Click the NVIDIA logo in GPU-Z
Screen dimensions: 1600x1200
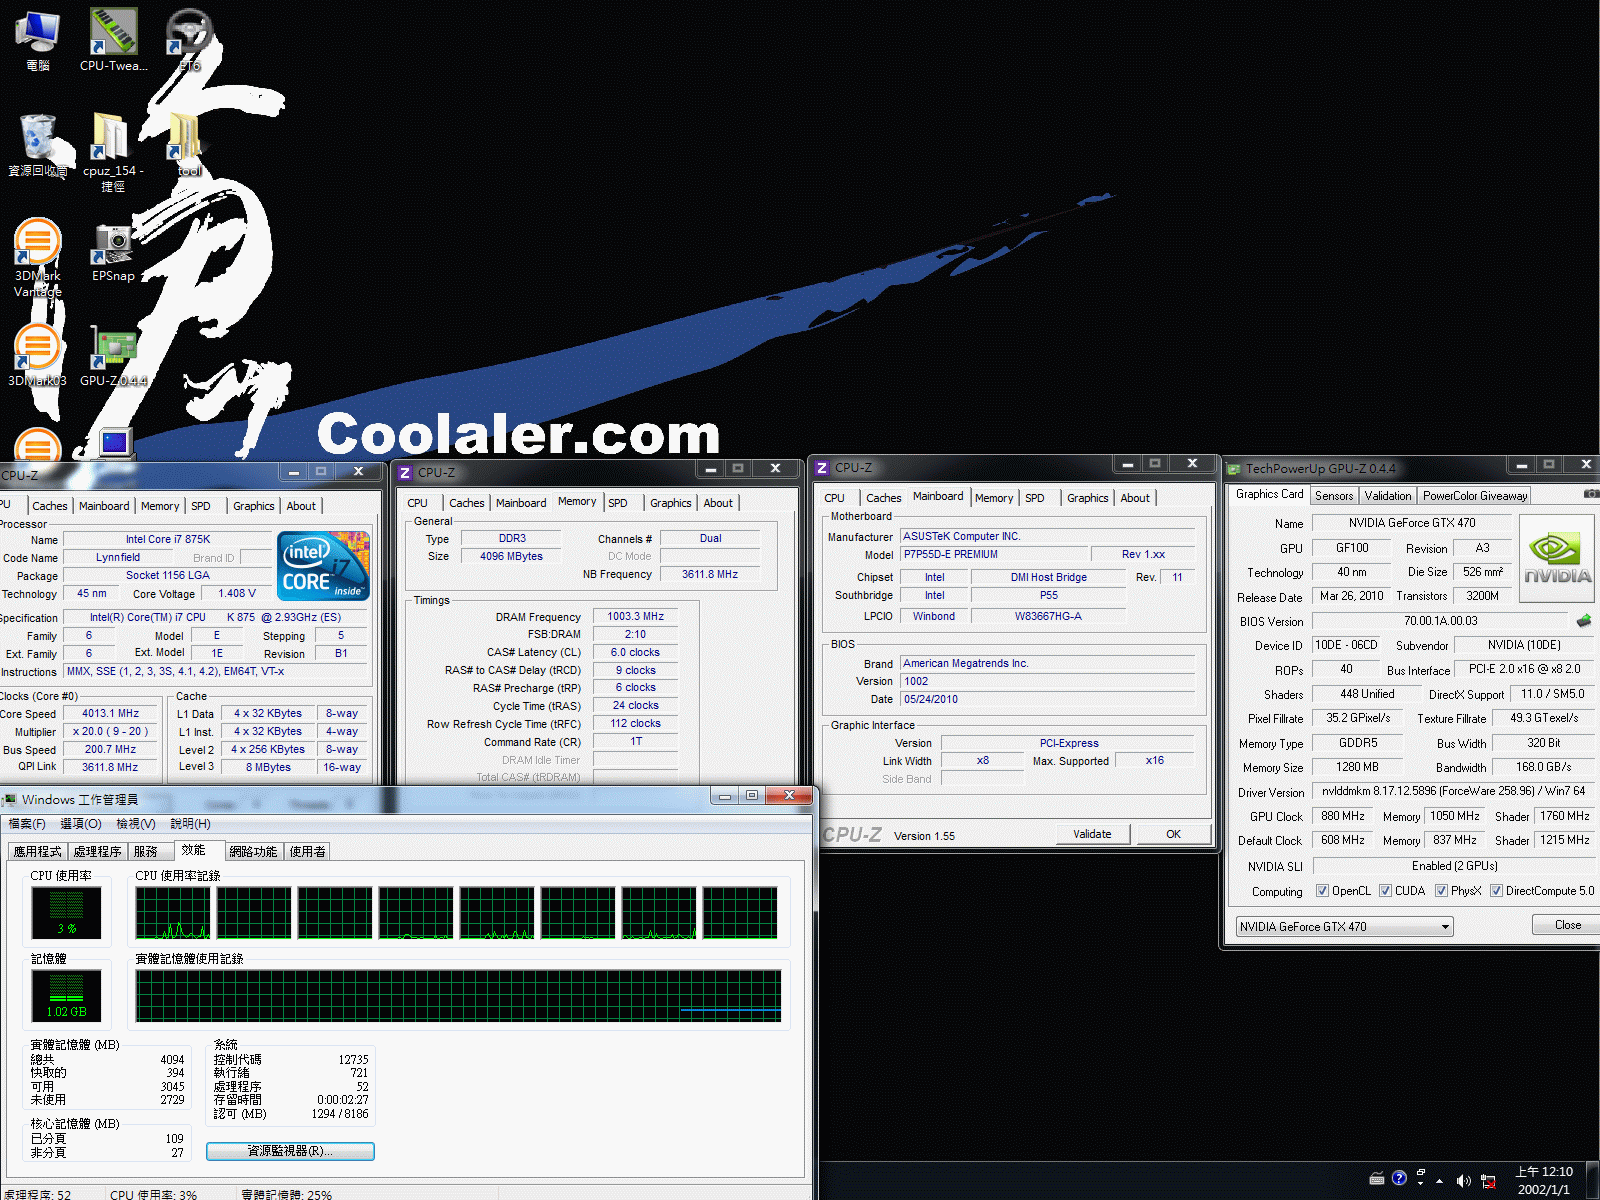[x=1556, y=558]
